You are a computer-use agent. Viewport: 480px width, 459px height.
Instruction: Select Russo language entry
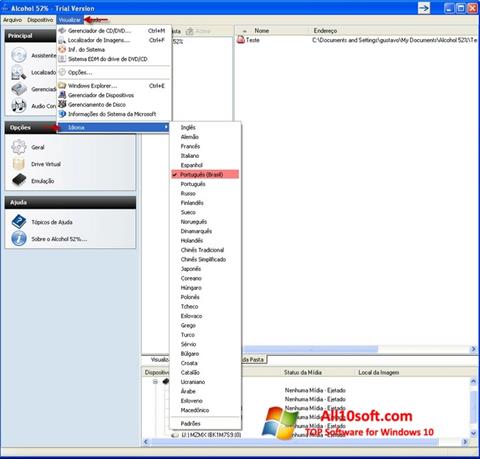tap(188, 193)
